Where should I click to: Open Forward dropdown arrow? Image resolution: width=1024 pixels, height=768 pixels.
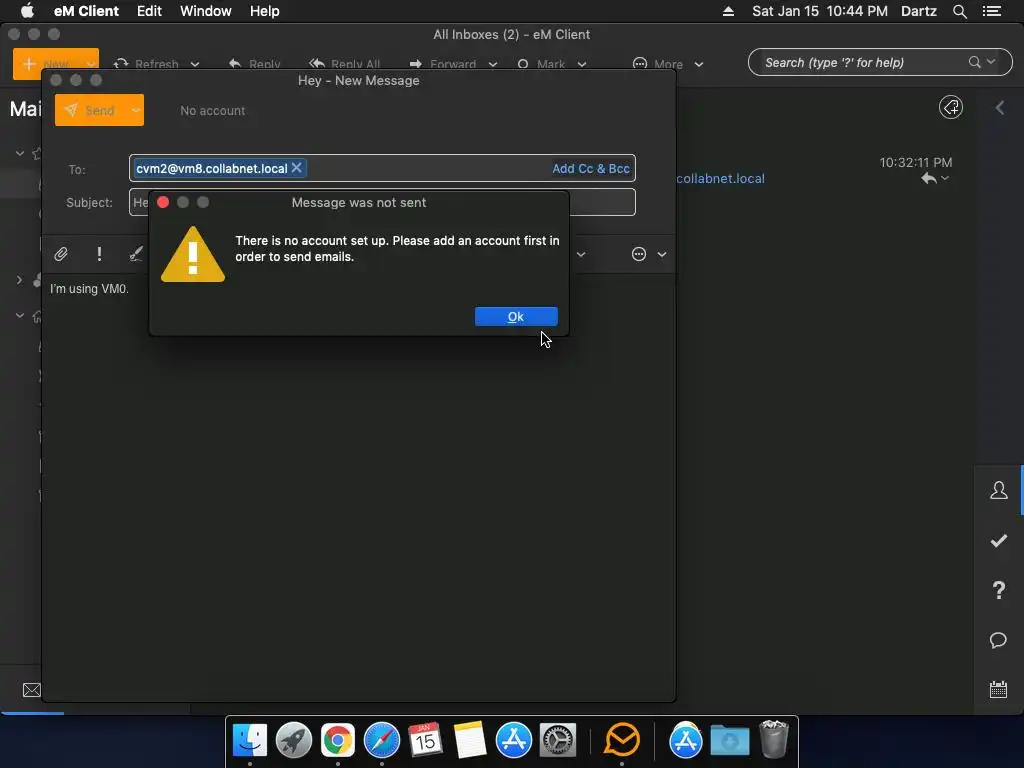[493, 64]
